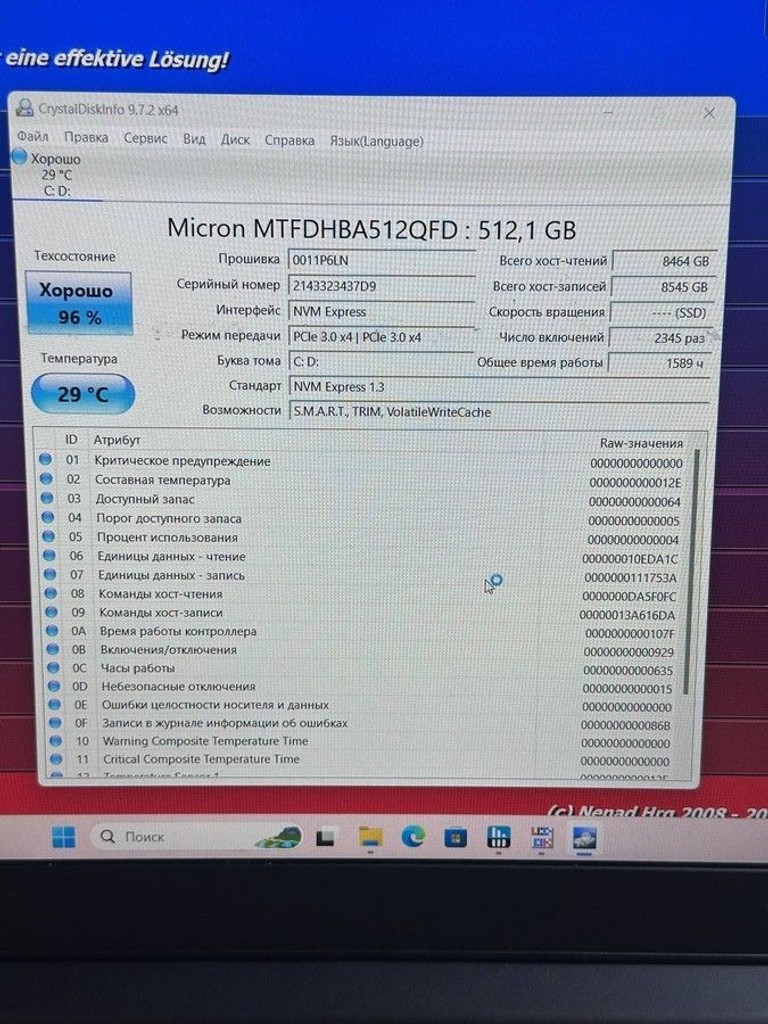
Task: Click the NVM Express 1.3 standard field
Action: tap(499, 387)
